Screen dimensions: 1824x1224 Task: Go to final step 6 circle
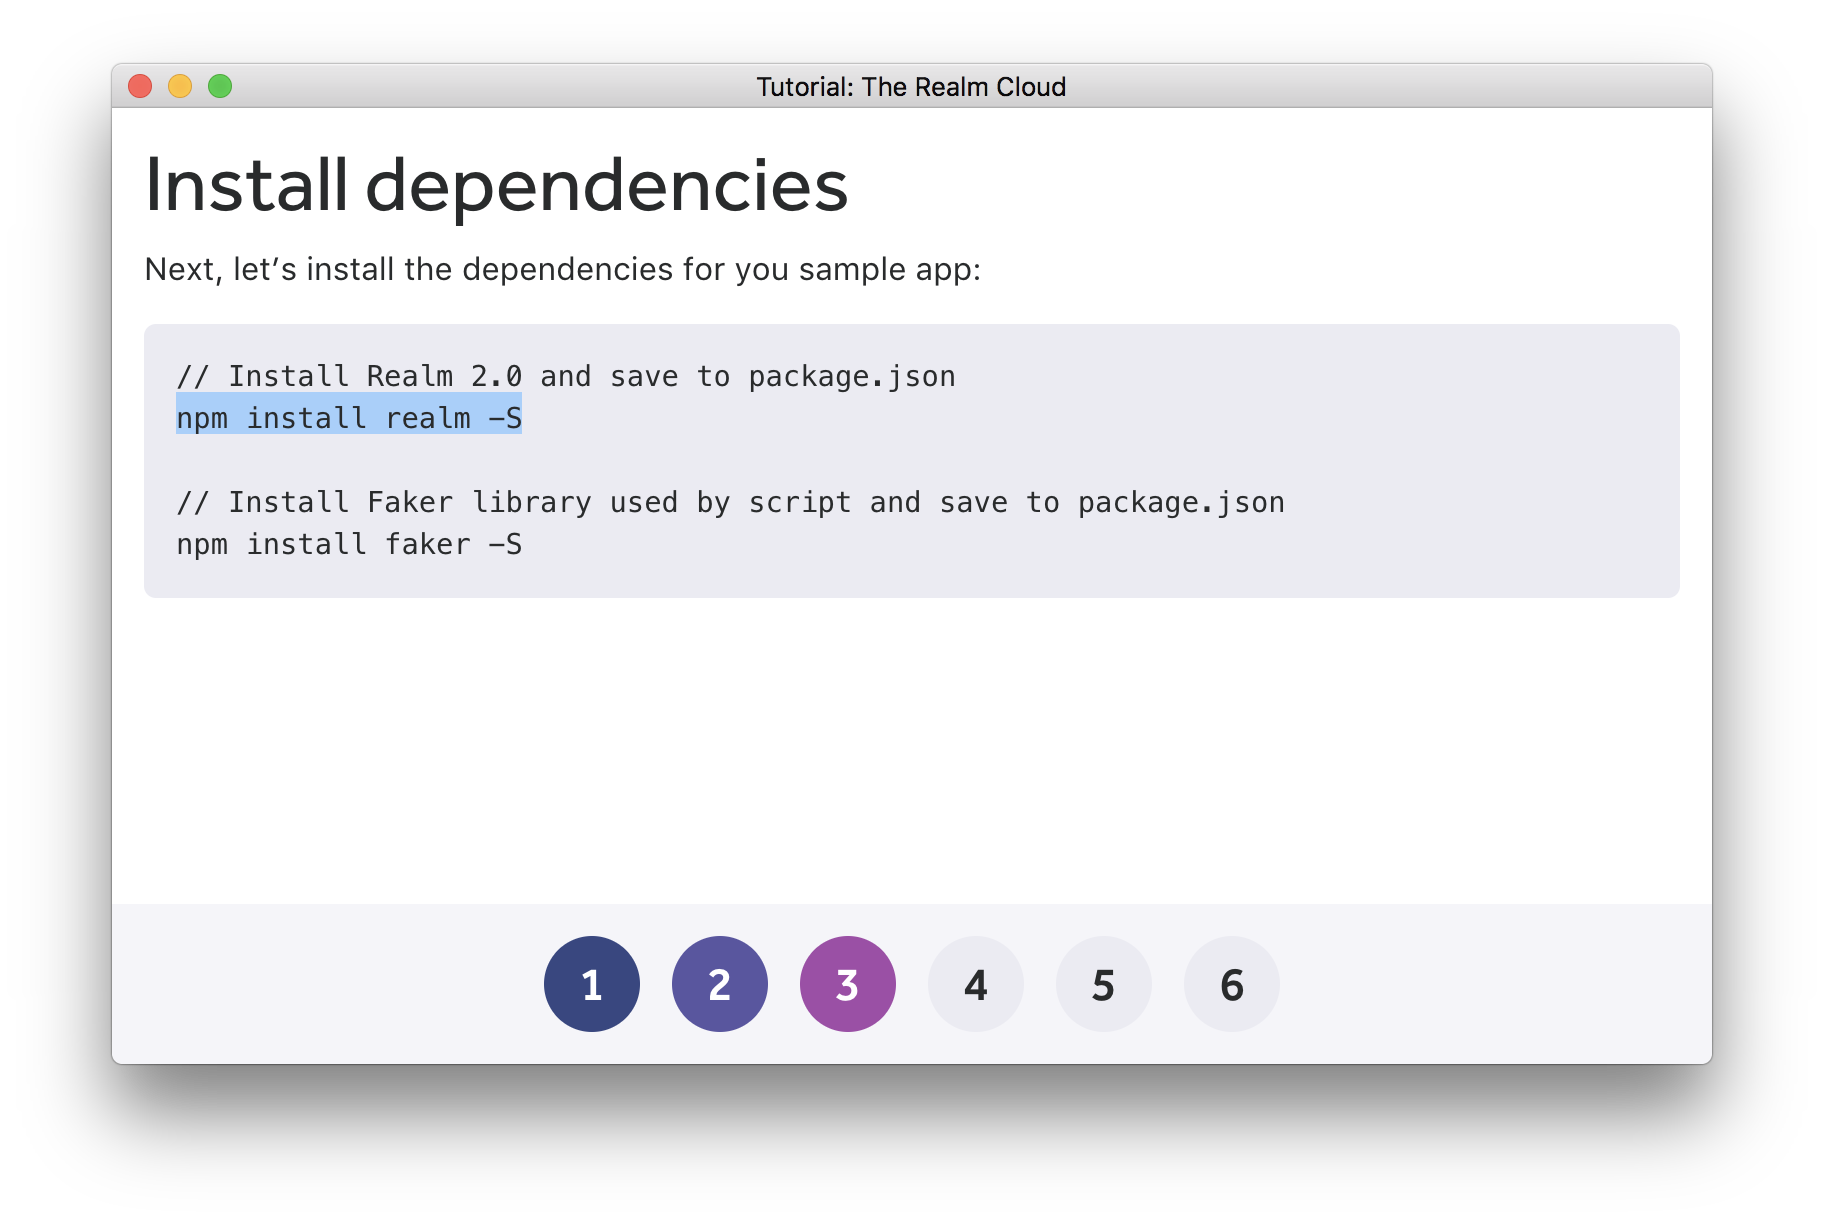click(x=1231, y=983)
